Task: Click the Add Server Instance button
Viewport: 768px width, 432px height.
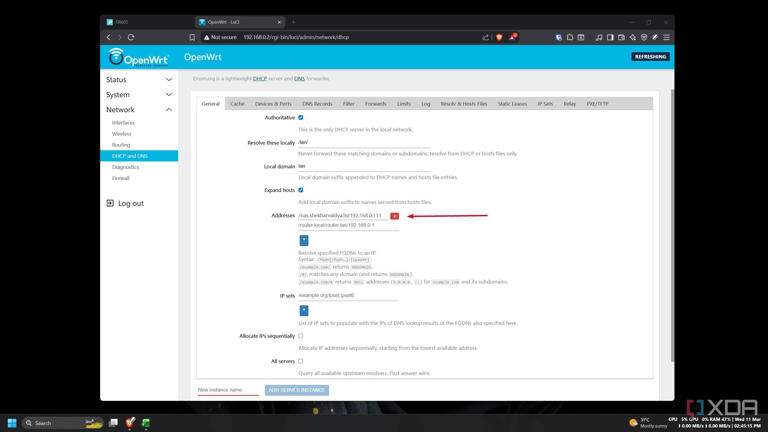Action: point(297,390)
